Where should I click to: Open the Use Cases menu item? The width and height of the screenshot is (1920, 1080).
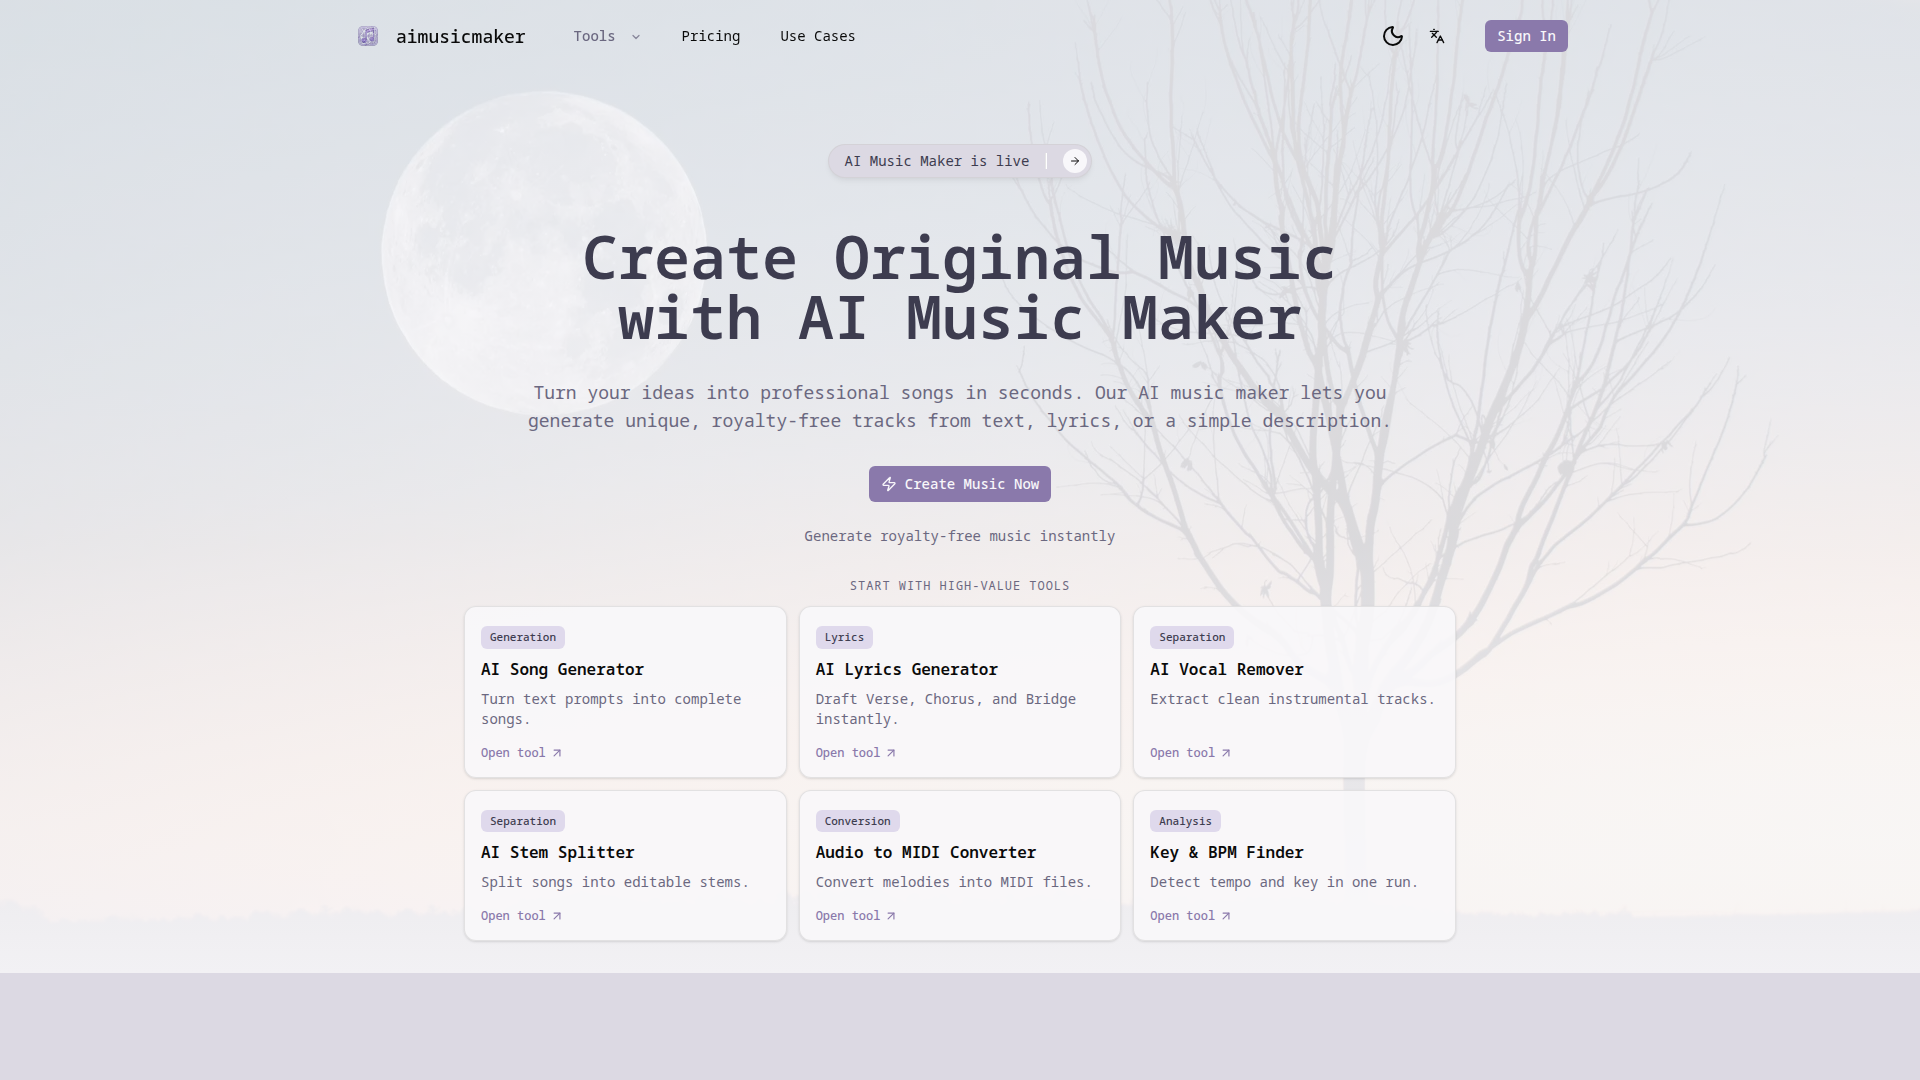pos(817,36)
